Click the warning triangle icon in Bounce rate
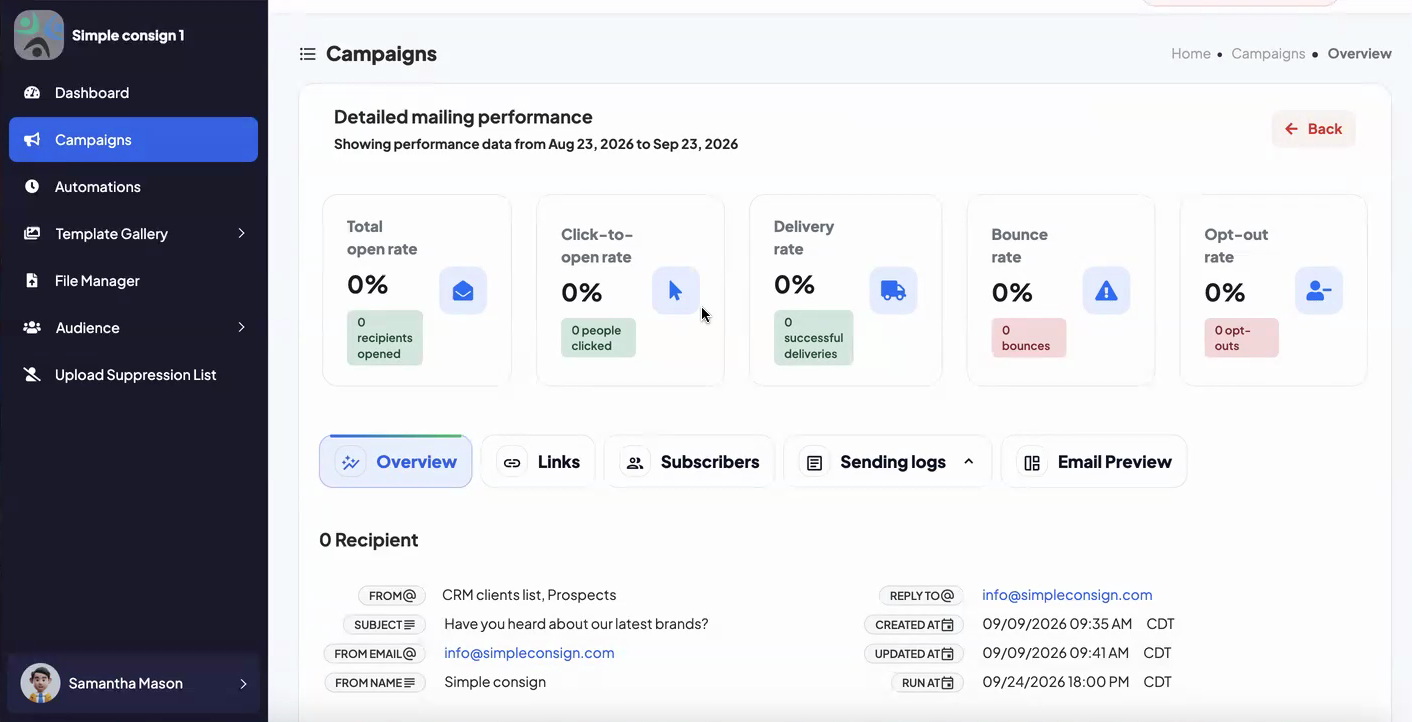 (1106, 291)
